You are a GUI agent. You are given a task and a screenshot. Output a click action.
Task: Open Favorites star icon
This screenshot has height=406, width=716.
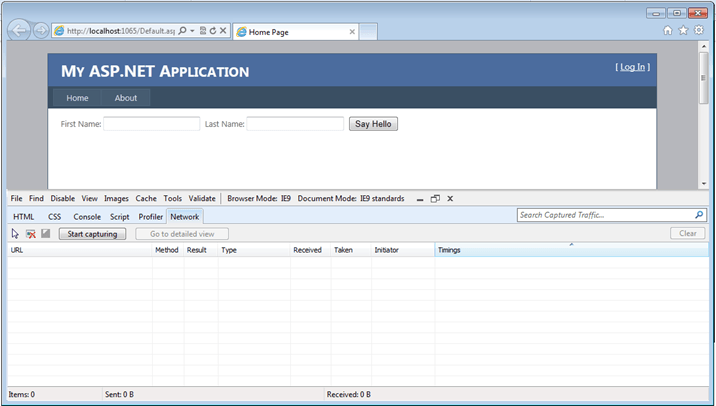(683, 30)
